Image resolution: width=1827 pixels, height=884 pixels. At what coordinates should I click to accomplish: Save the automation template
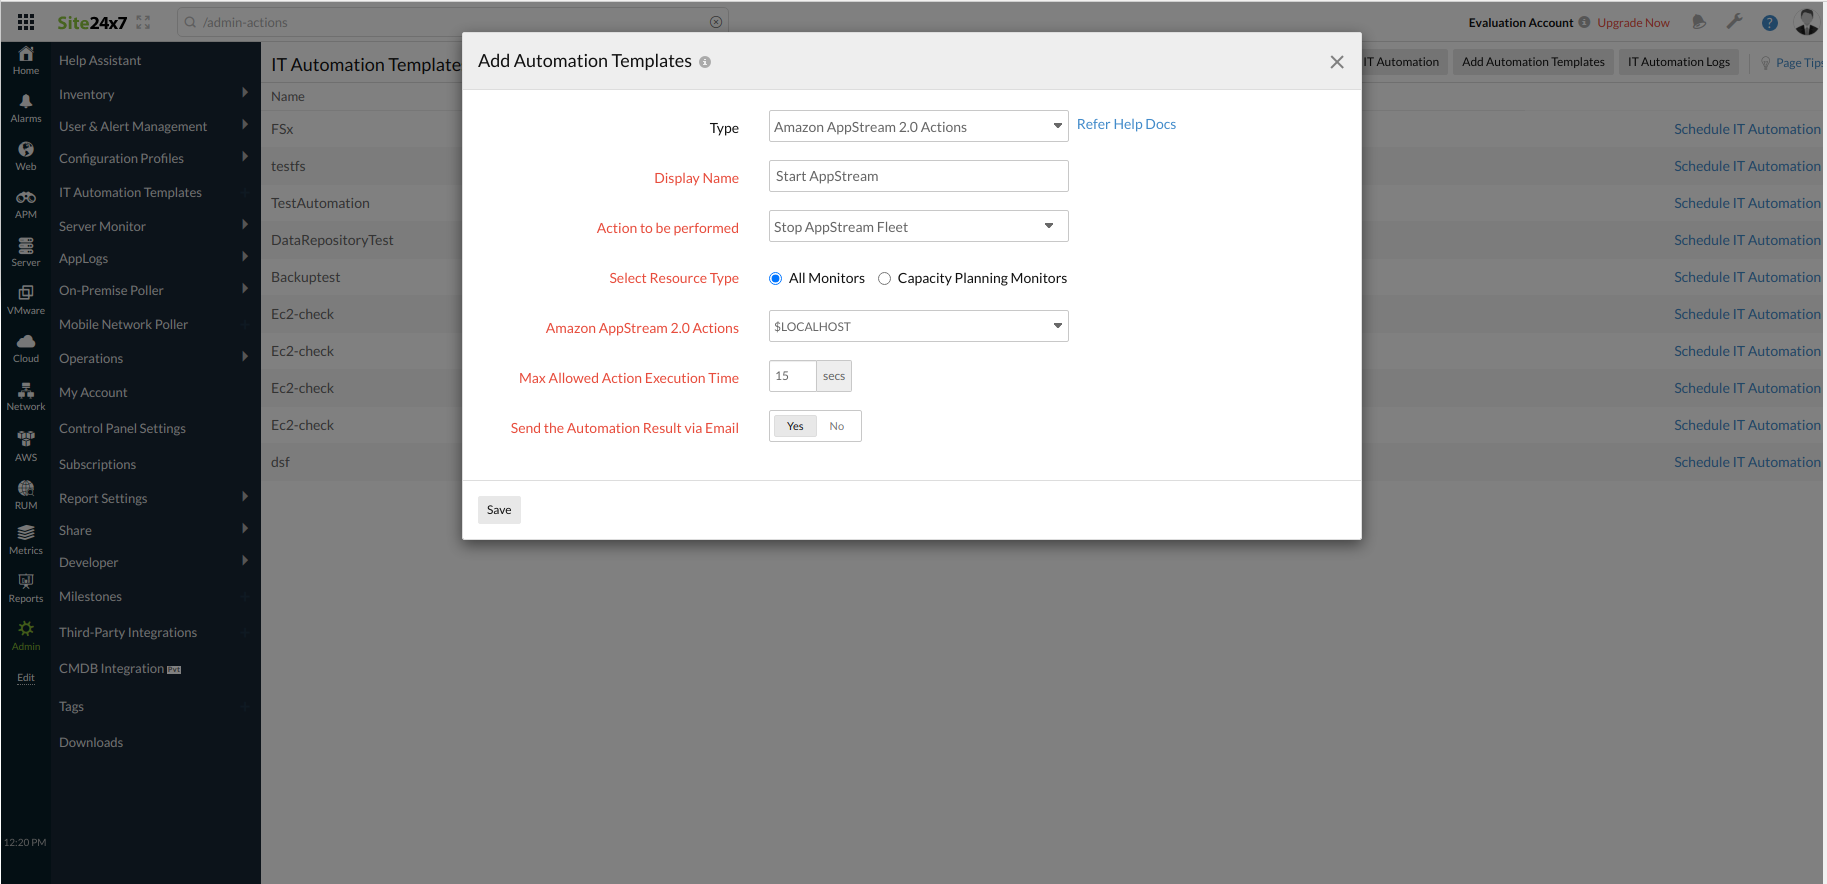click(499, 510)
